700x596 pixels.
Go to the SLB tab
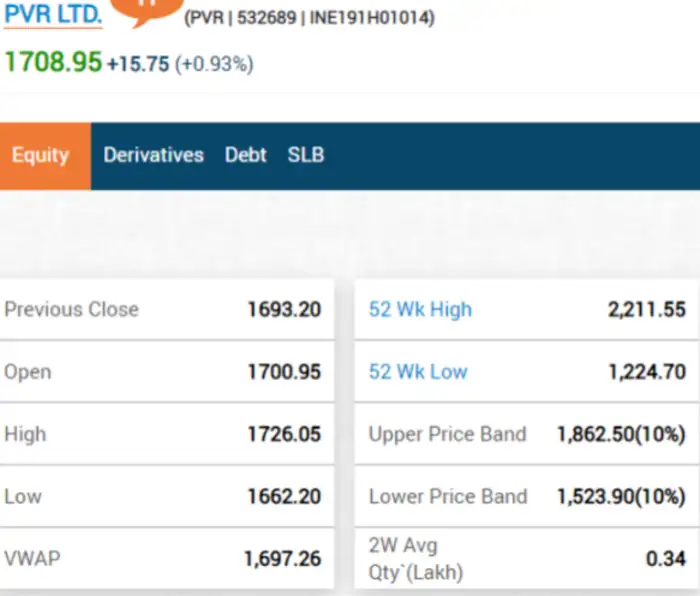[x=305, y=155]
